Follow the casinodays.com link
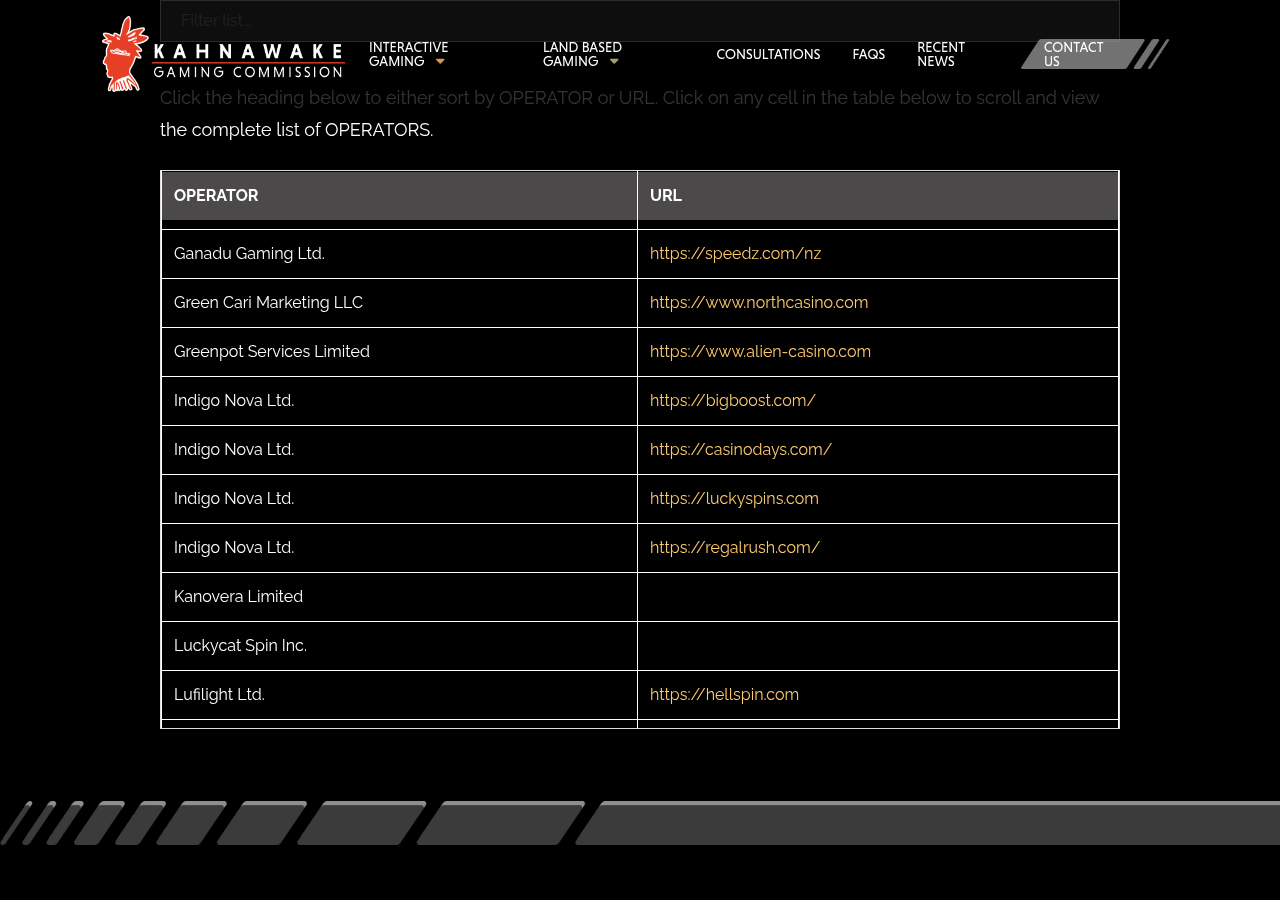Viewport: 1280px width, 900px height. pos(741,450)
